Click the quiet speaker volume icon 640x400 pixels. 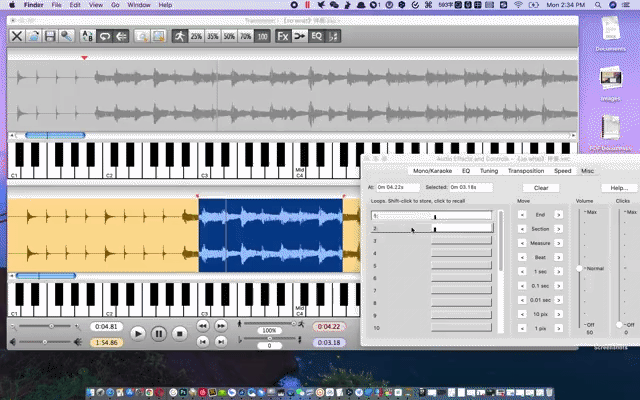coord(13,342)
